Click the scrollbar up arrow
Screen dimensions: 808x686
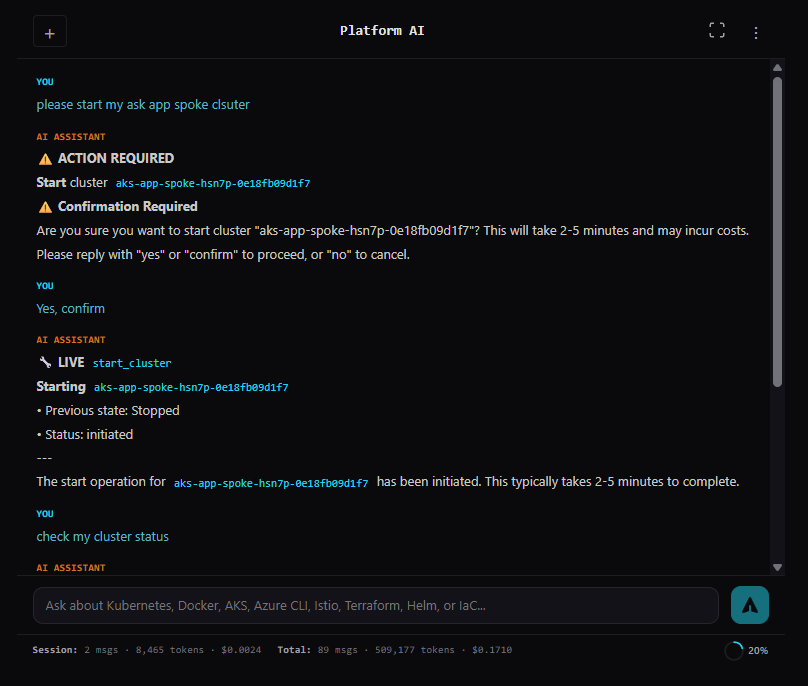(778, 68)
